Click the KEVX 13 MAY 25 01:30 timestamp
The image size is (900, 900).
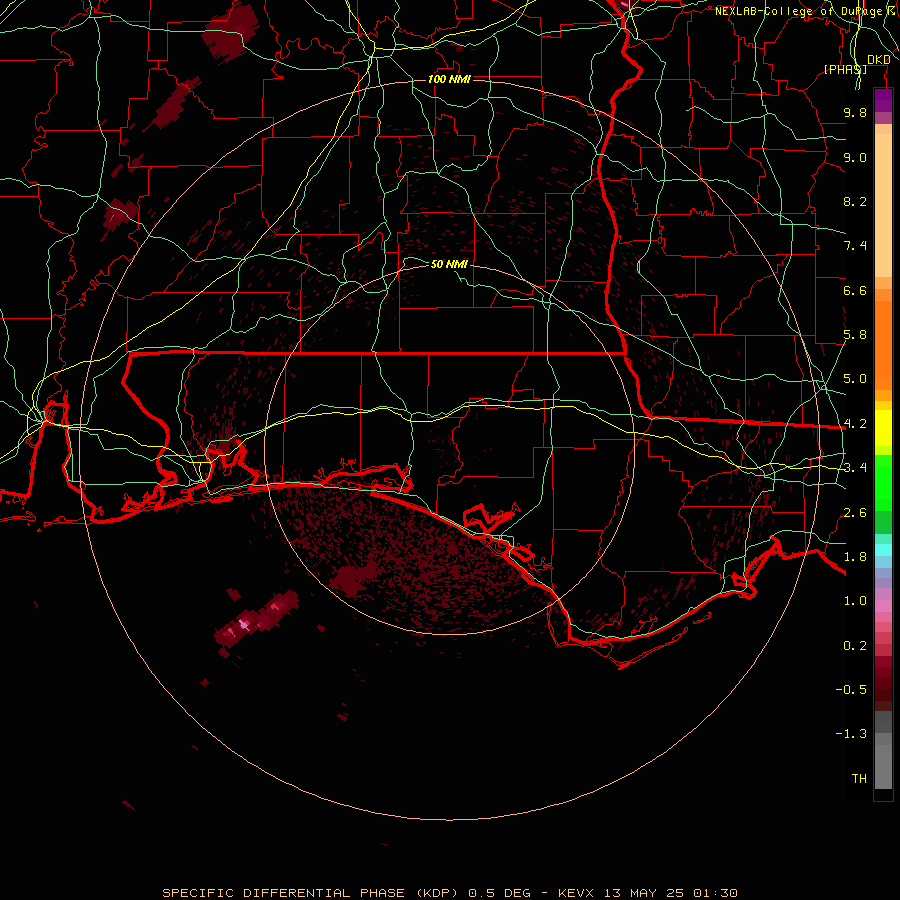tap(647, 893)
